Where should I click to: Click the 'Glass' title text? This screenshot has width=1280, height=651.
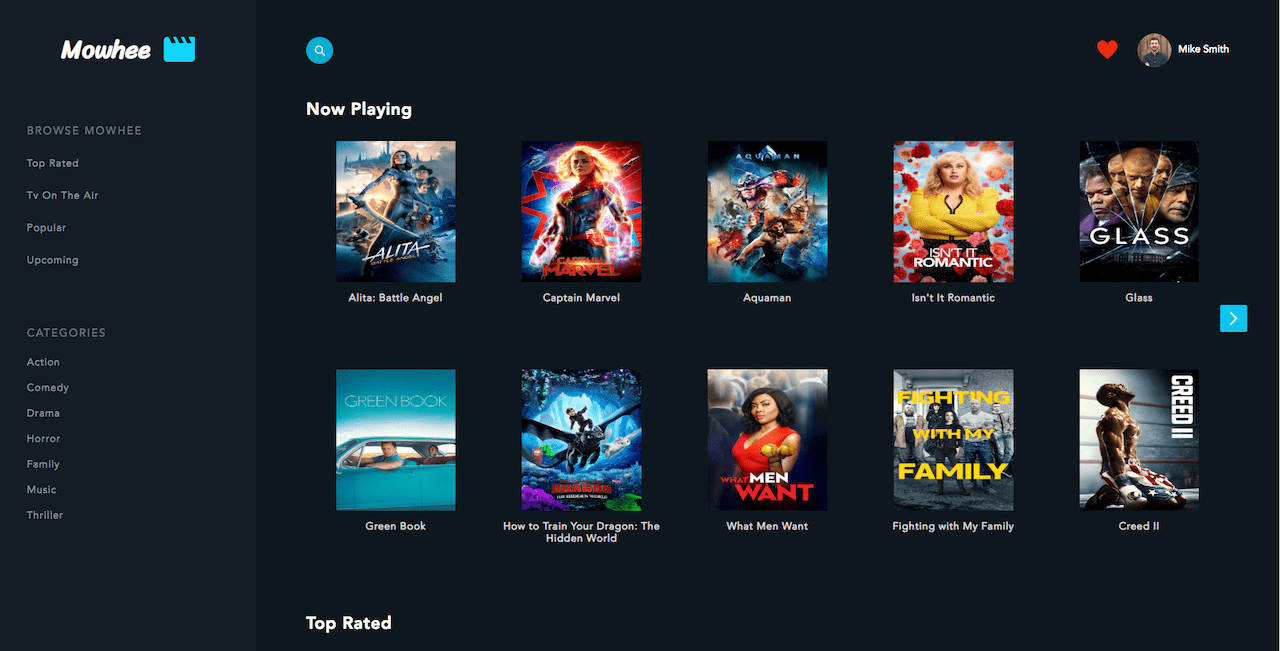point(1139,298)
